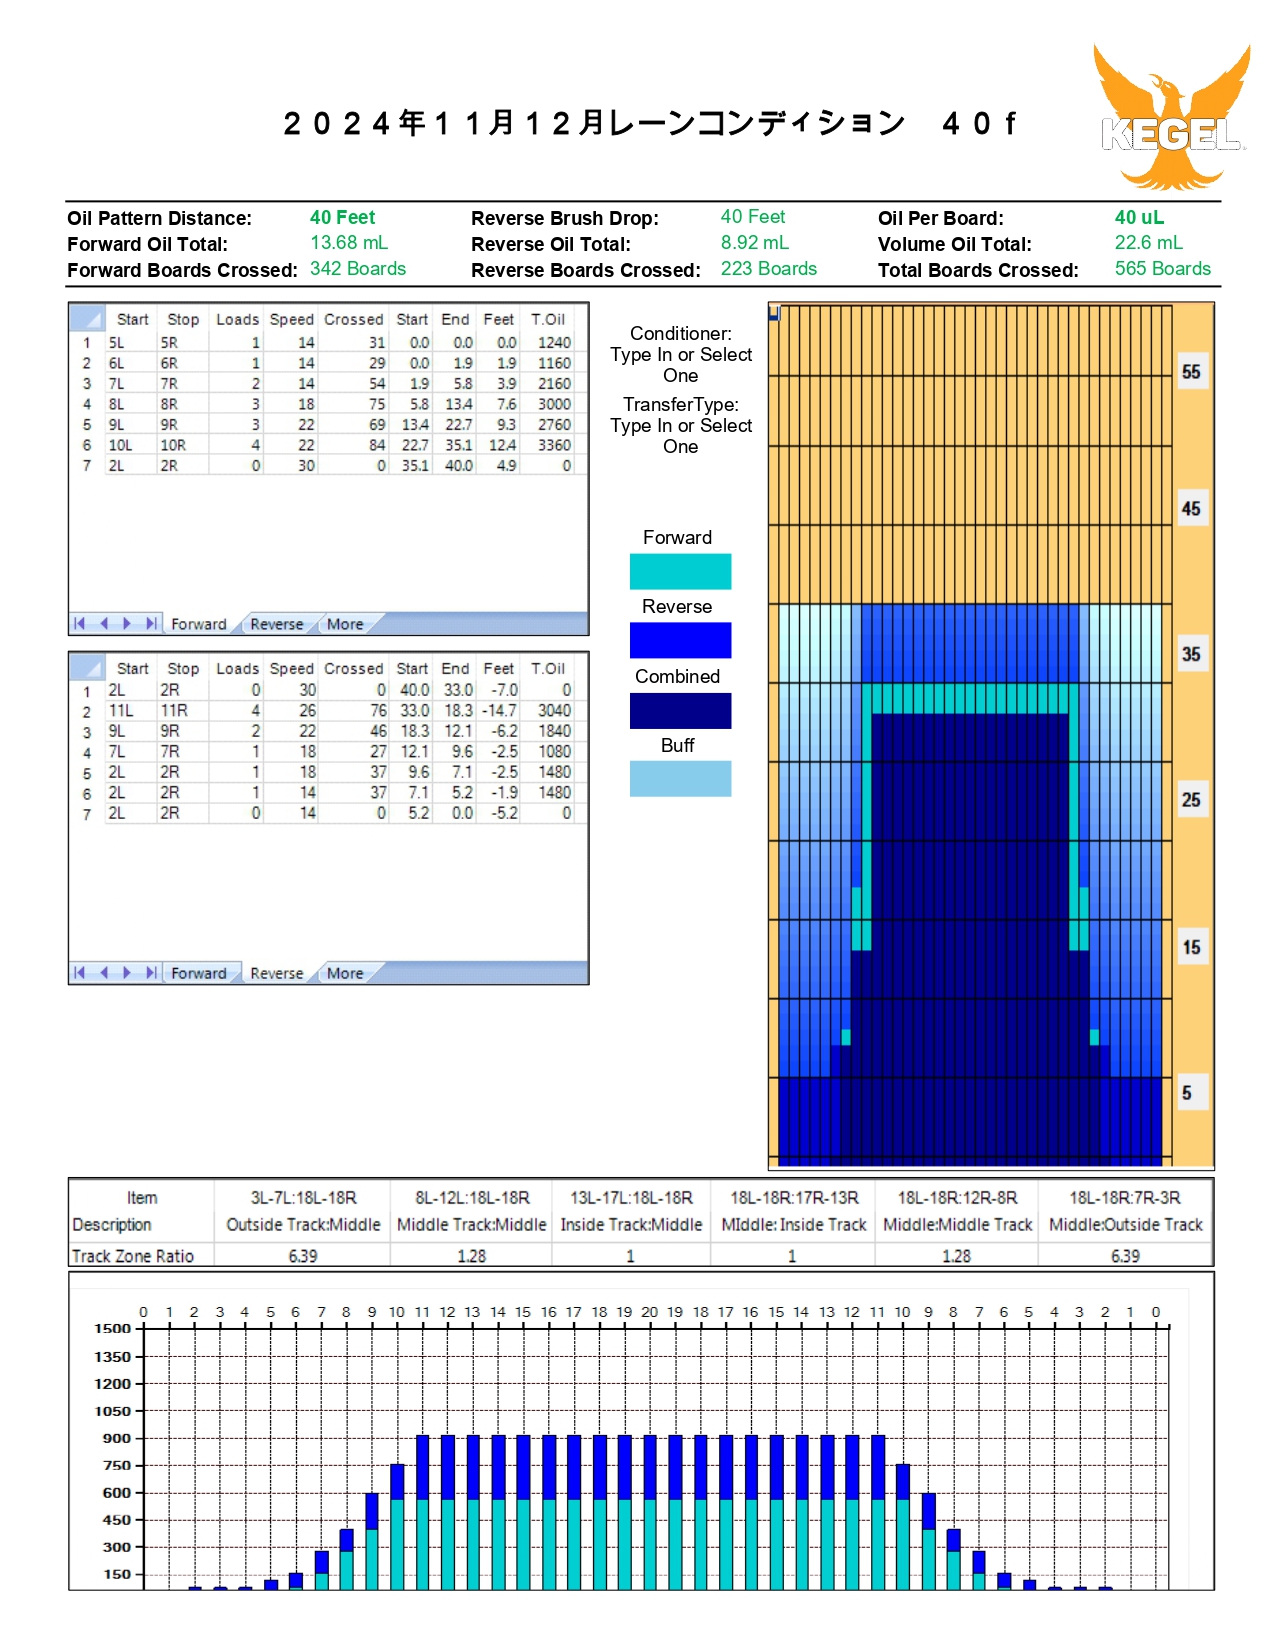Select Forward tab in upper table
This screenshot has height=1651, width=1275.
pos(199,624)
